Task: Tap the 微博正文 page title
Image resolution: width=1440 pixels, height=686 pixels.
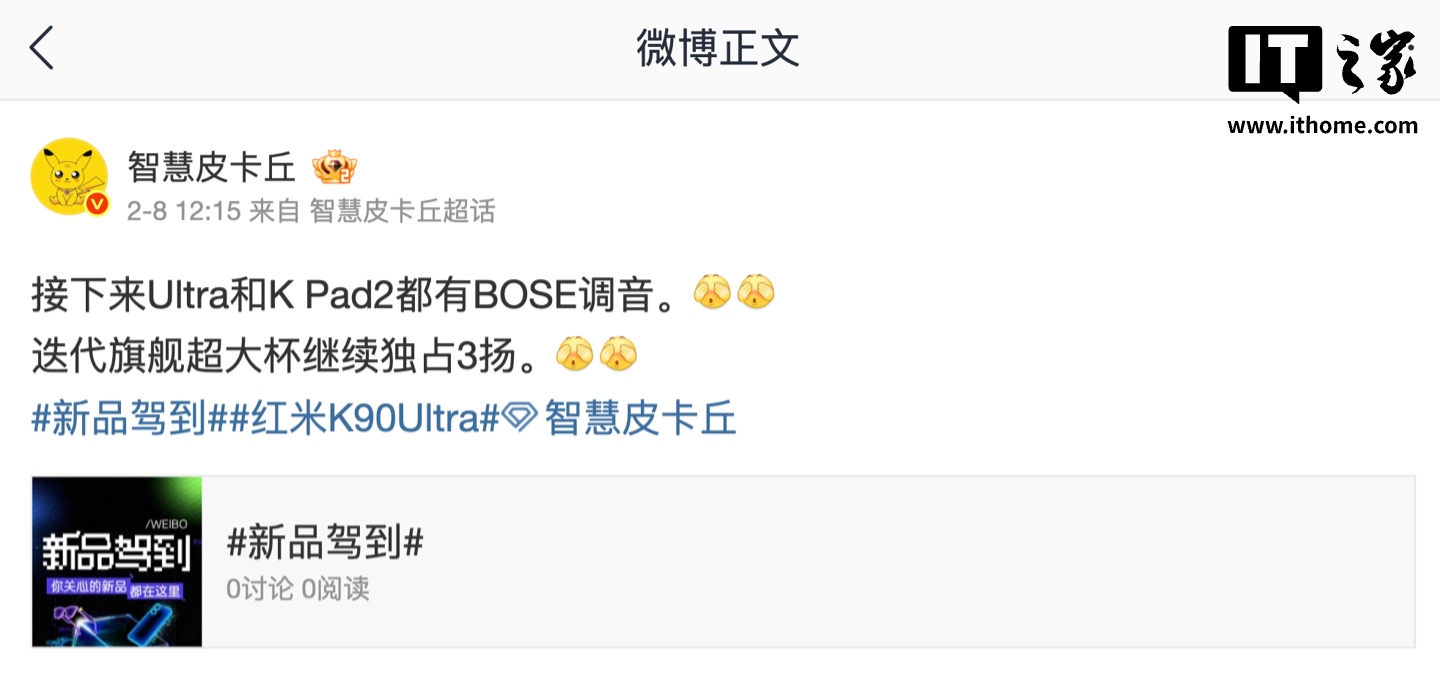Action: (x=719, y=48)
